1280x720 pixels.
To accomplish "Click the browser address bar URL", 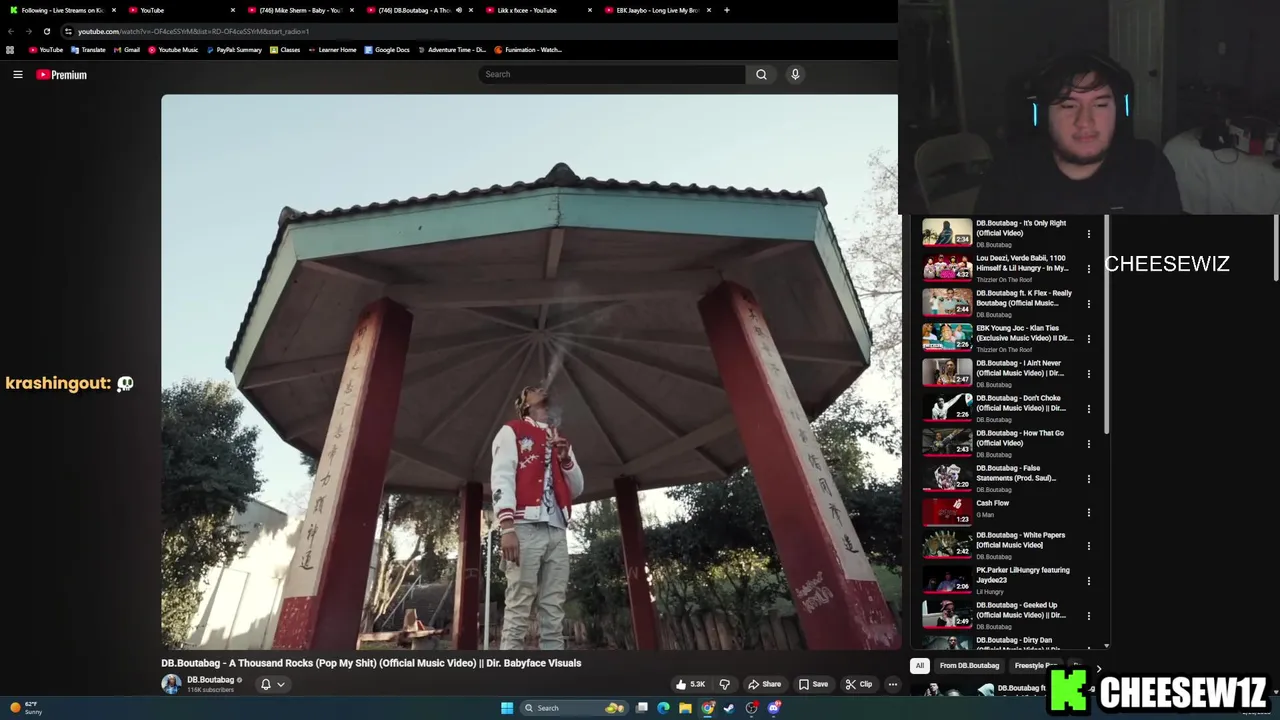I will pyautogui.click(x=193, y=31).
